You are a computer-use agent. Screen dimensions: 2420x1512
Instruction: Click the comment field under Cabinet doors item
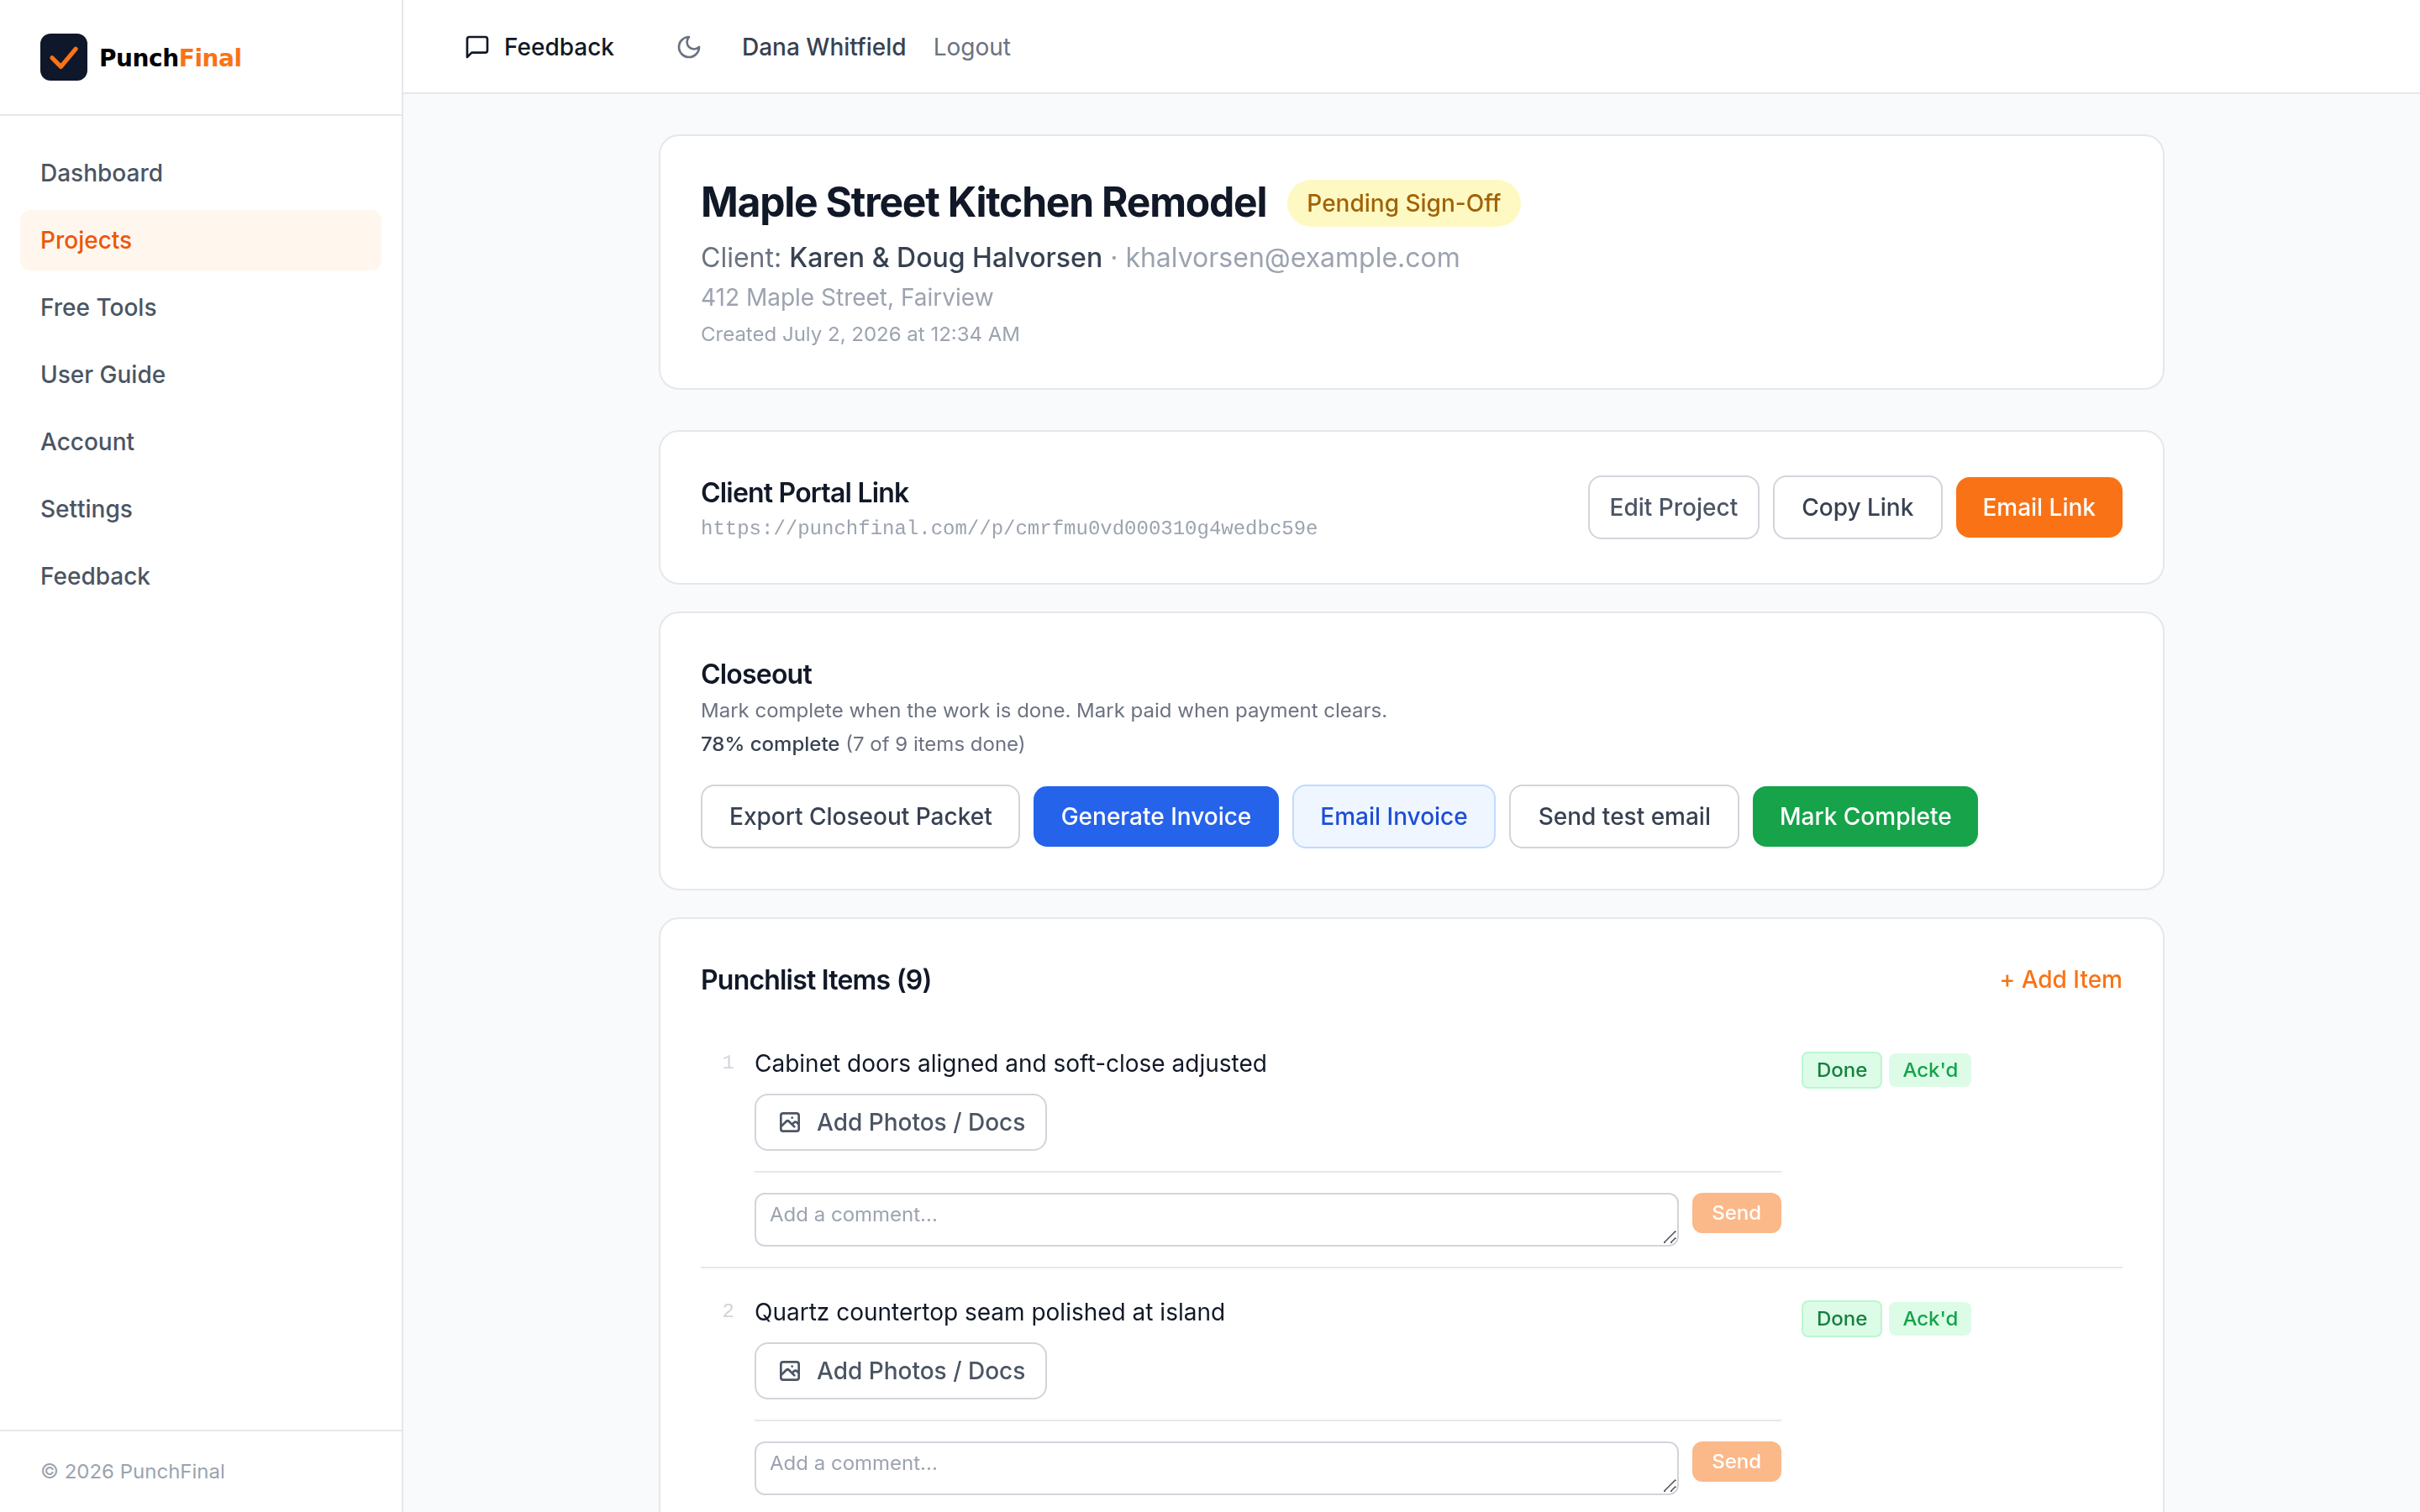[1216, 1219]
